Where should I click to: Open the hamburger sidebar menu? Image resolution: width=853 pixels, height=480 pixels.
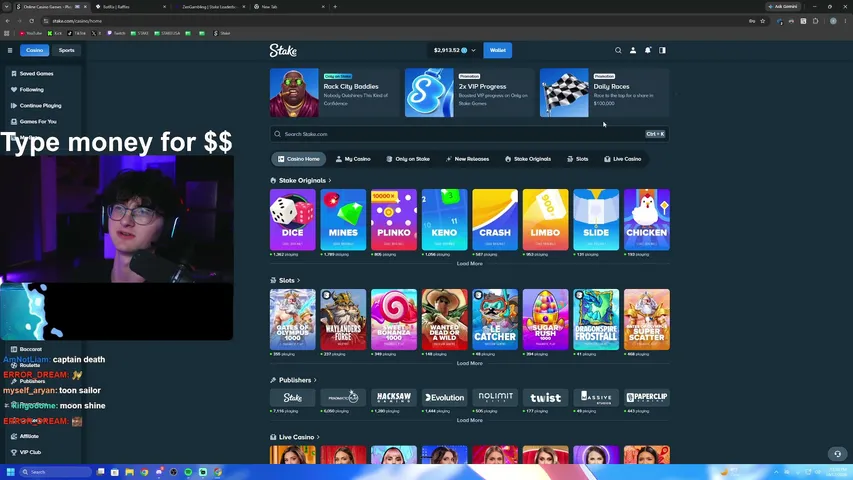coord(10,50)
